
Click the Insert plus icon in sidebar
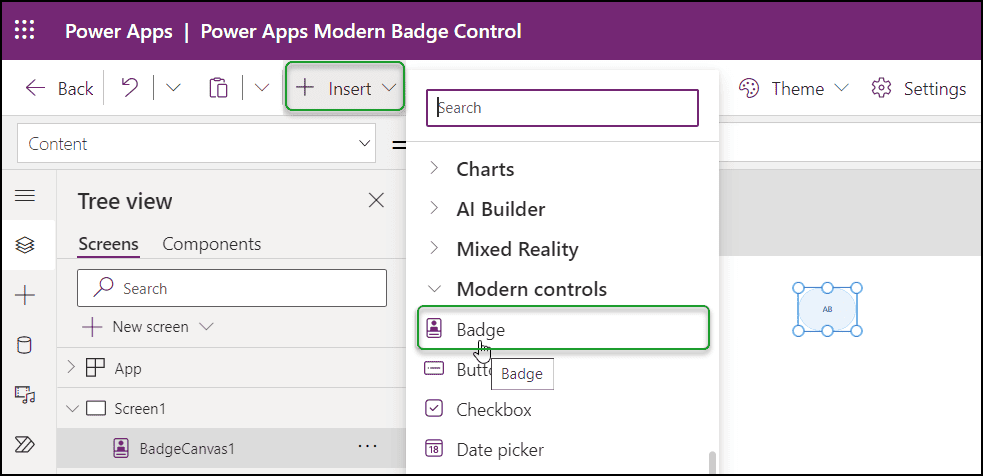click(x=24, y=295)
